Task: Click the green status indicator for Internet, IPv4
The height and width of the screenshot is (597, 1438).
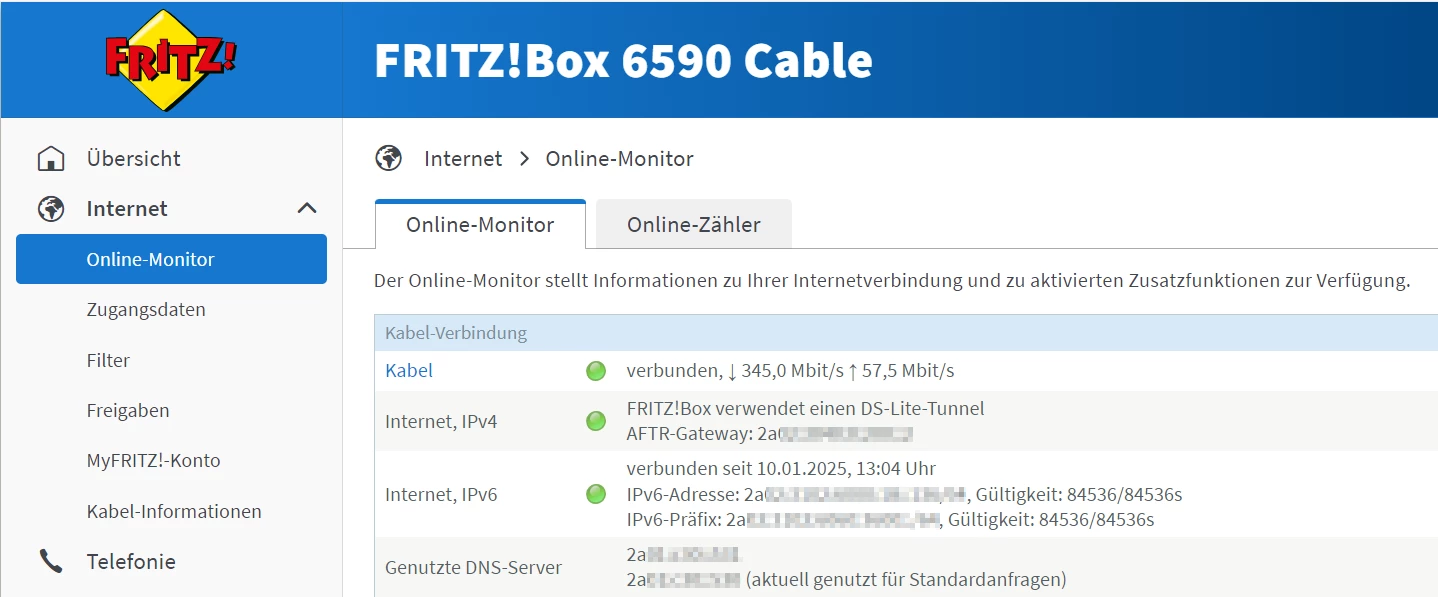Action: 596,421
